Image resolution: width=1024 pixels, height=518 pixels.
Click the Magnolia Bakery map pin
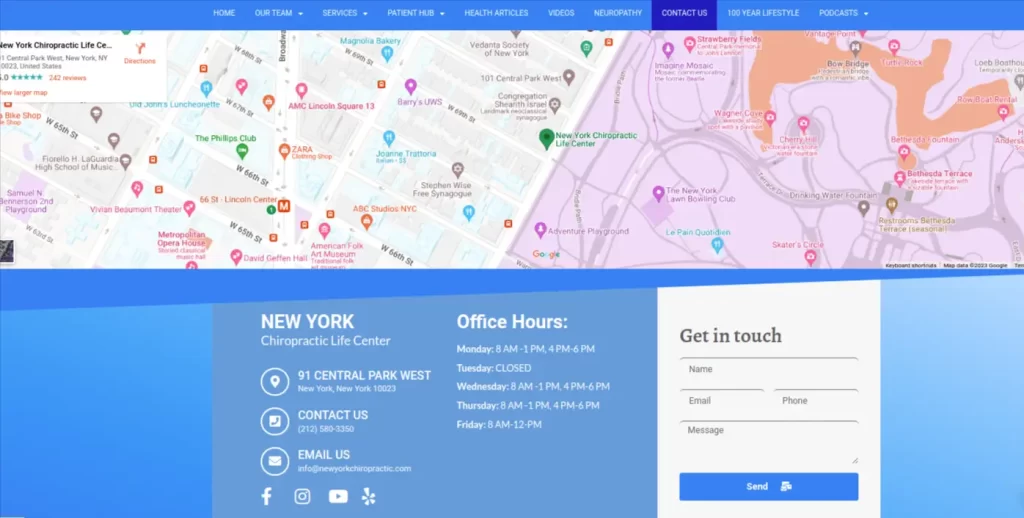click(387, 54)
